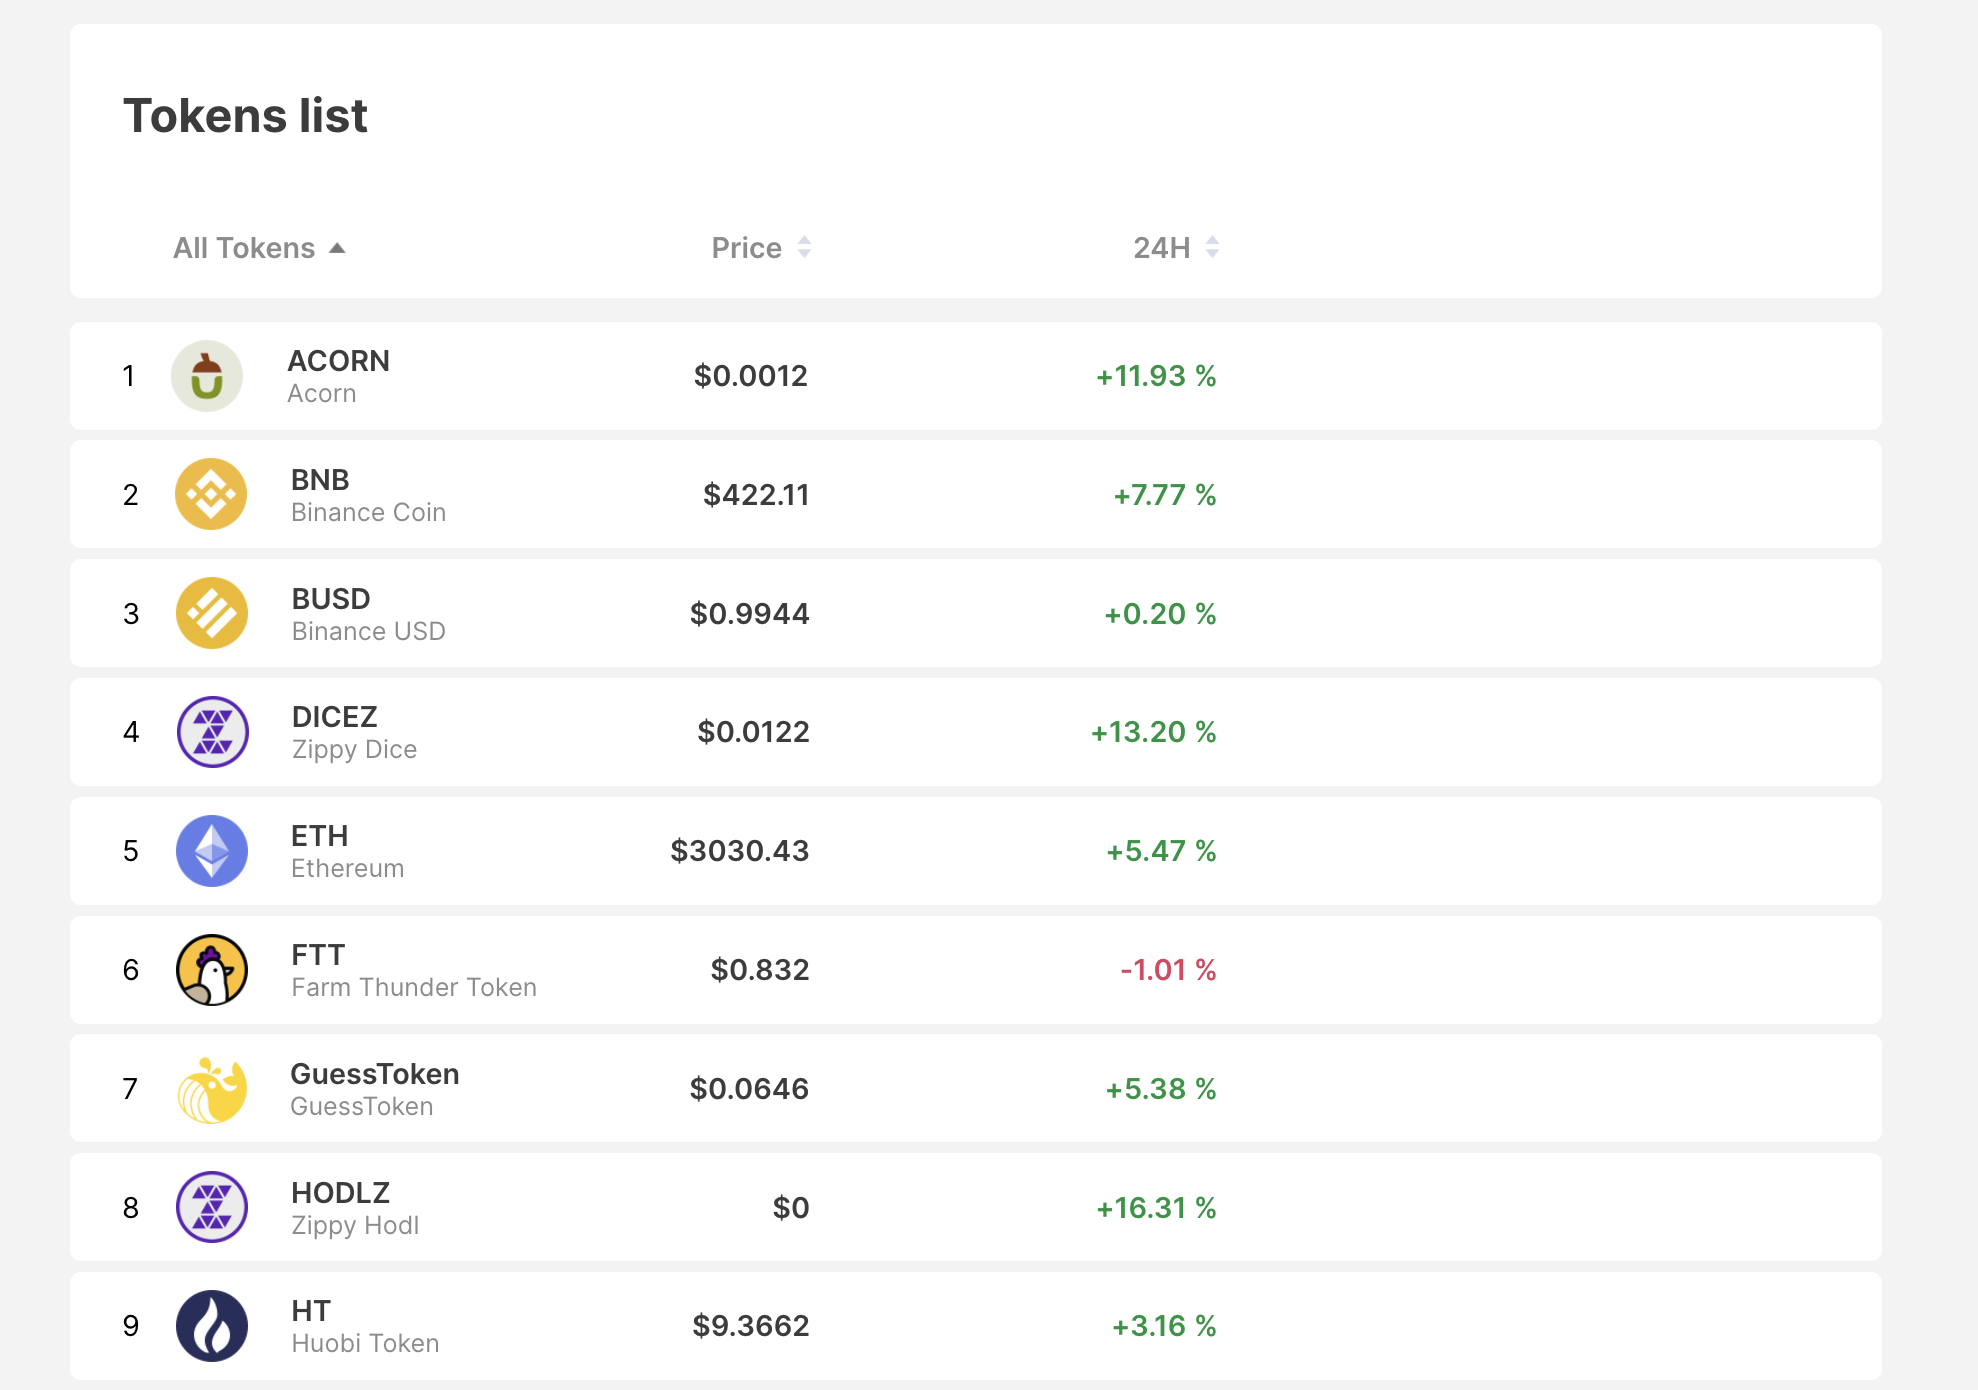Viewport: 1978px width, 1390px height.
Task: Click the ETH Ethereum diamond logo
Action: 211,851
